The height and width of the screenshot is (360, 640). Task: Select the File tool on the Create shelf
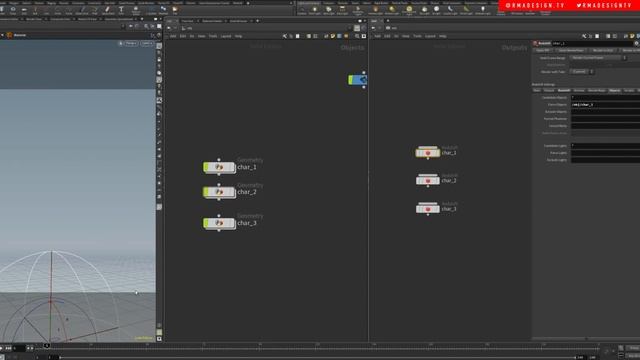[x=175, y=10]
